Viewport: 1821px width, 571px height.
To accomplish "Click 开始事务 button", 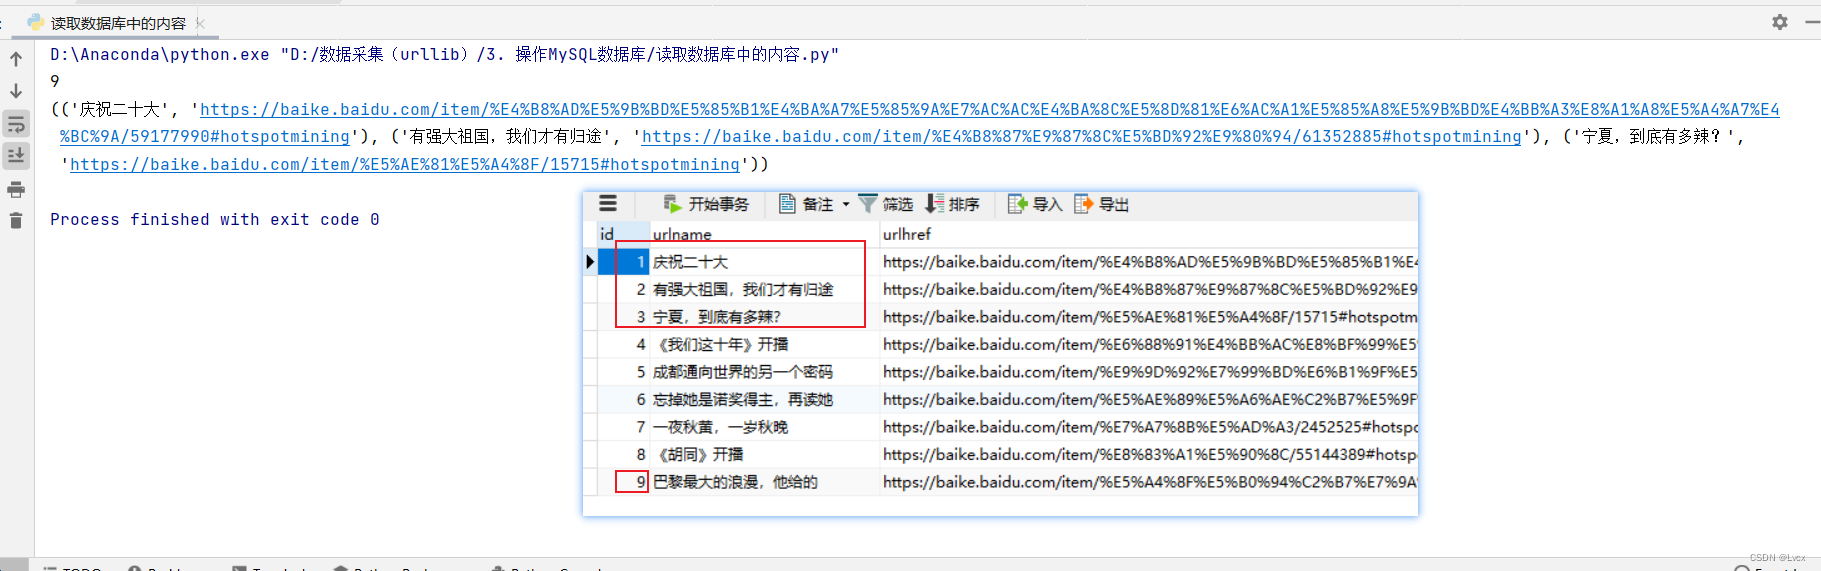I will pos(706,204).
